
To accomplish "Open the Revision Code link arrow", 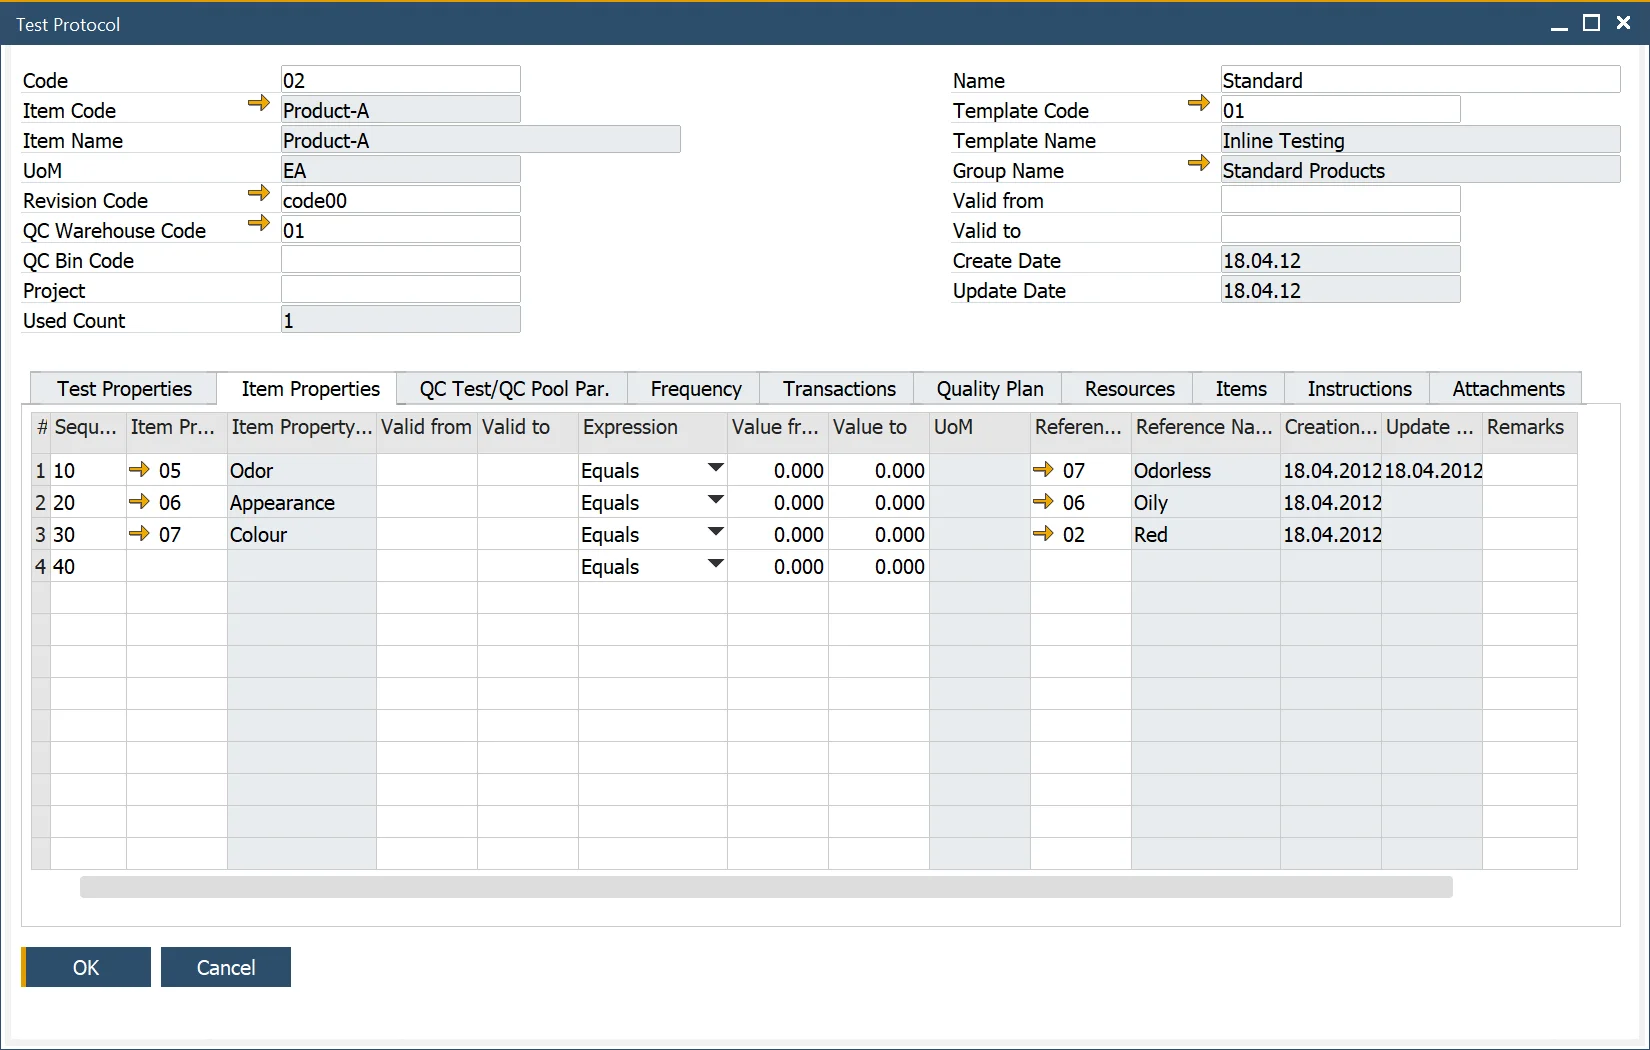I will pyautogui.click(x=258, y=193).
